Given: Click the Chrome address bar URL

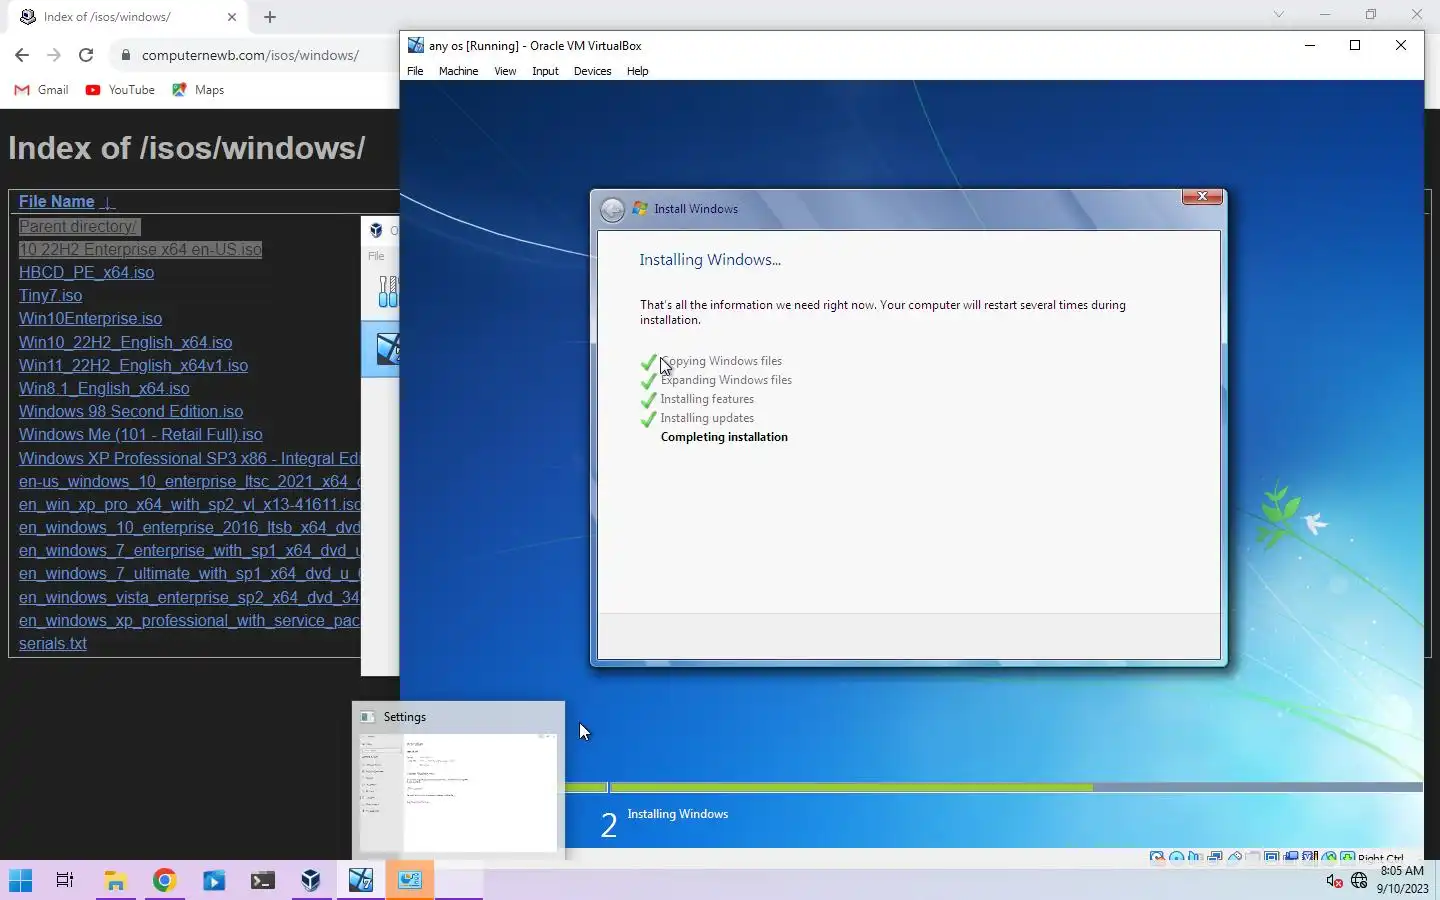Looking at the screenshot, I should (250, 55).
